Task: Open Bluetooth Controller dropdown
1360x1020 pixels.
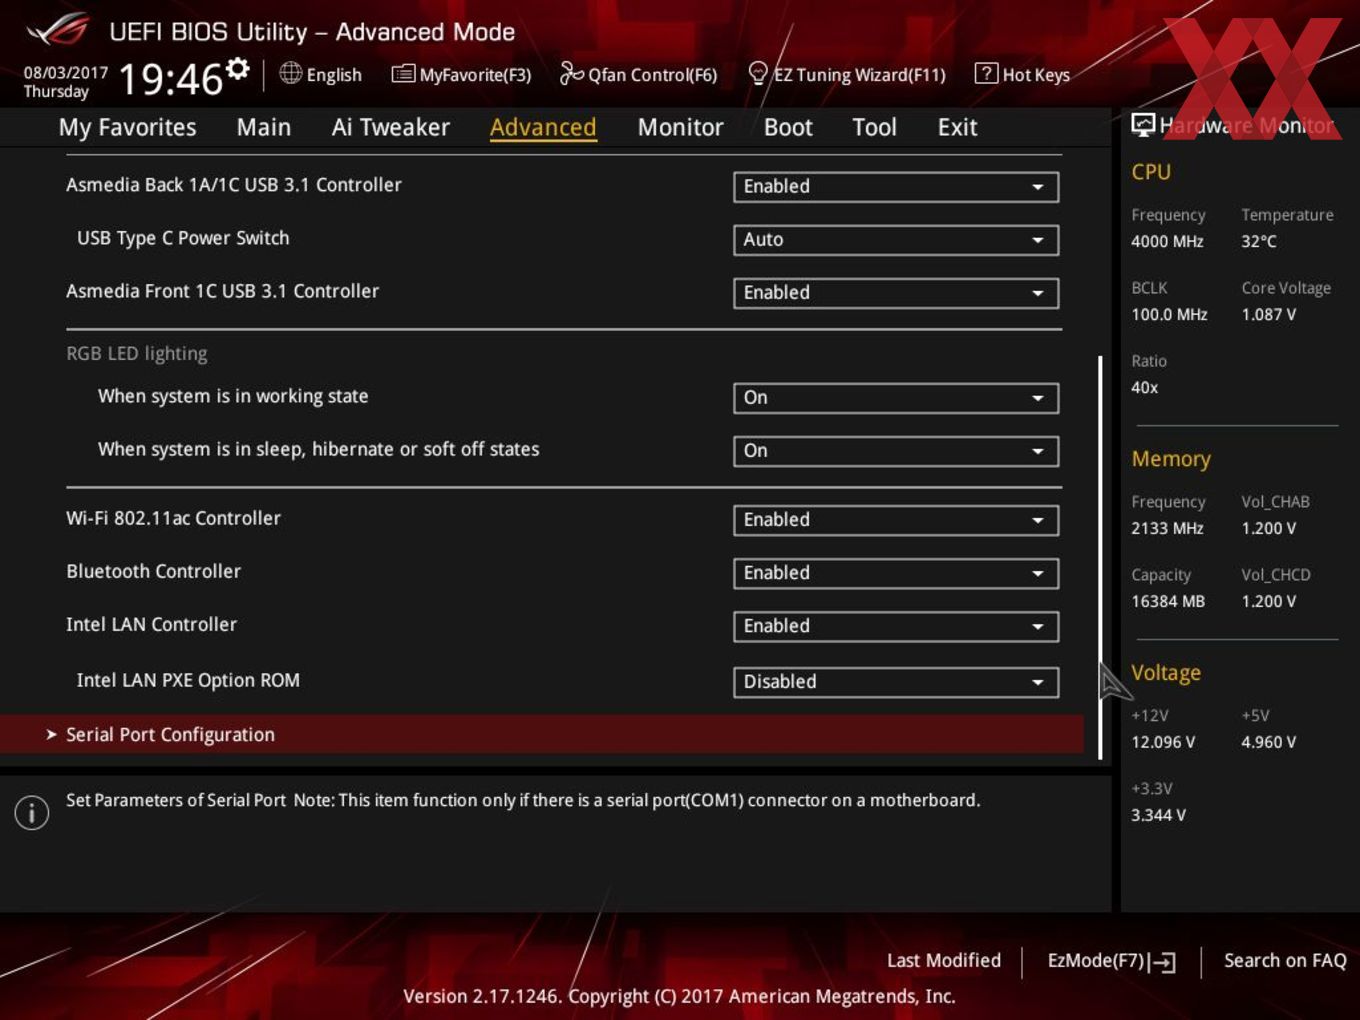Action: pos(896,573)
